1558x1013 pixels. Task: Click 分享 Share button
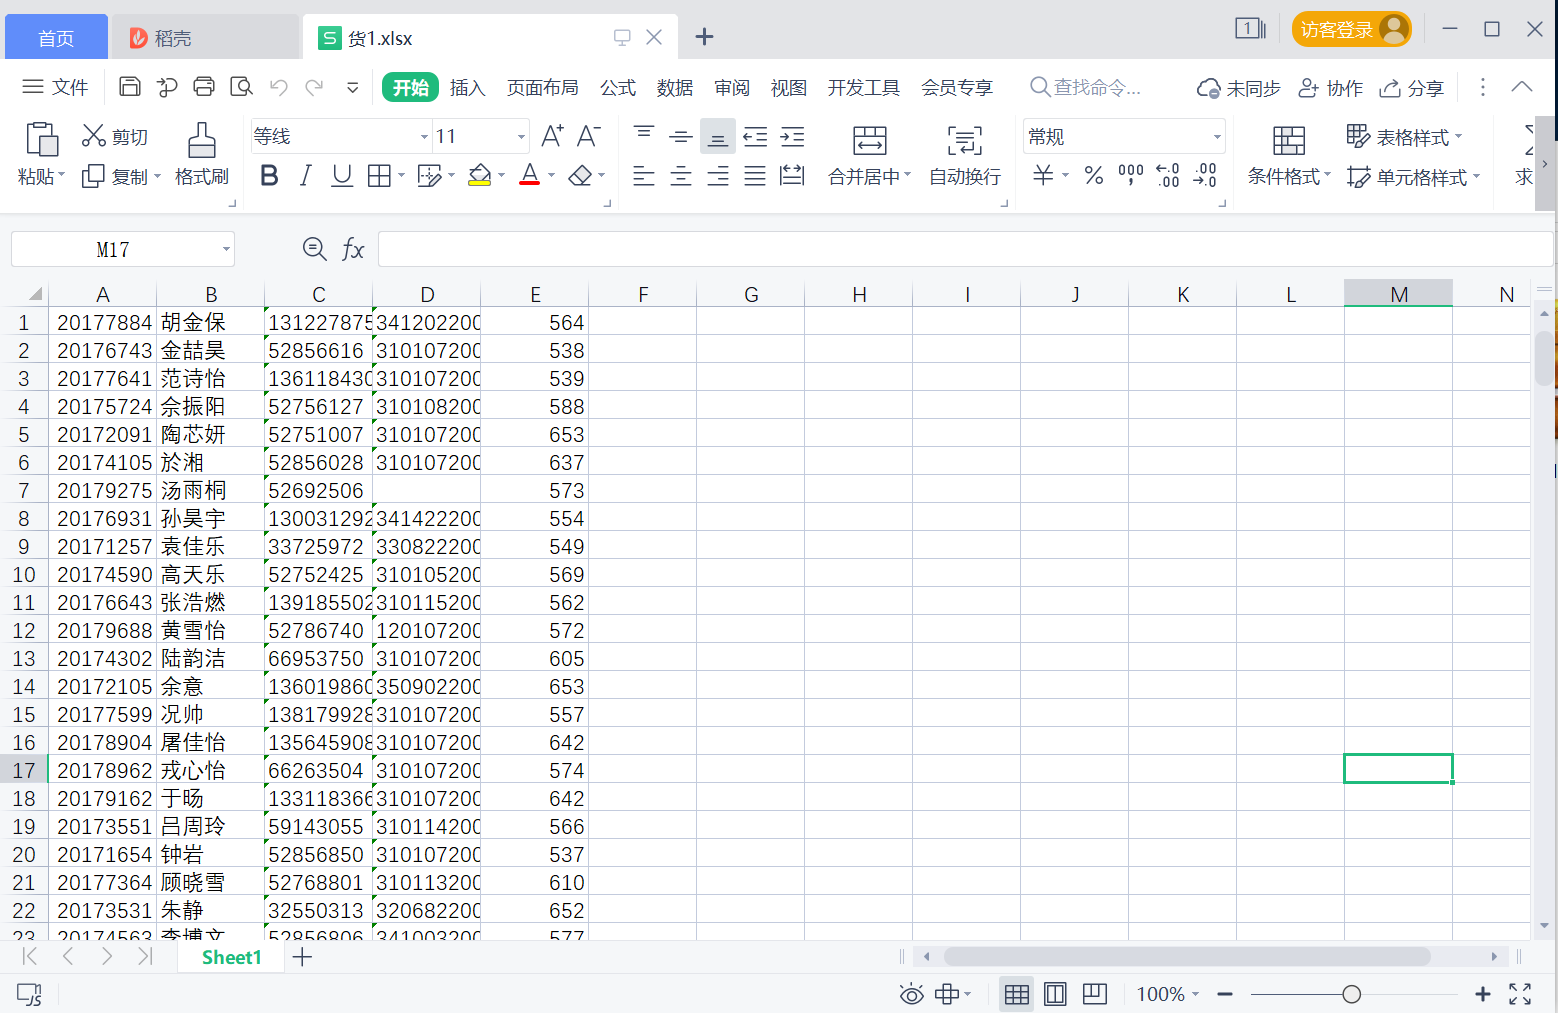click(x=1412, y=88)
